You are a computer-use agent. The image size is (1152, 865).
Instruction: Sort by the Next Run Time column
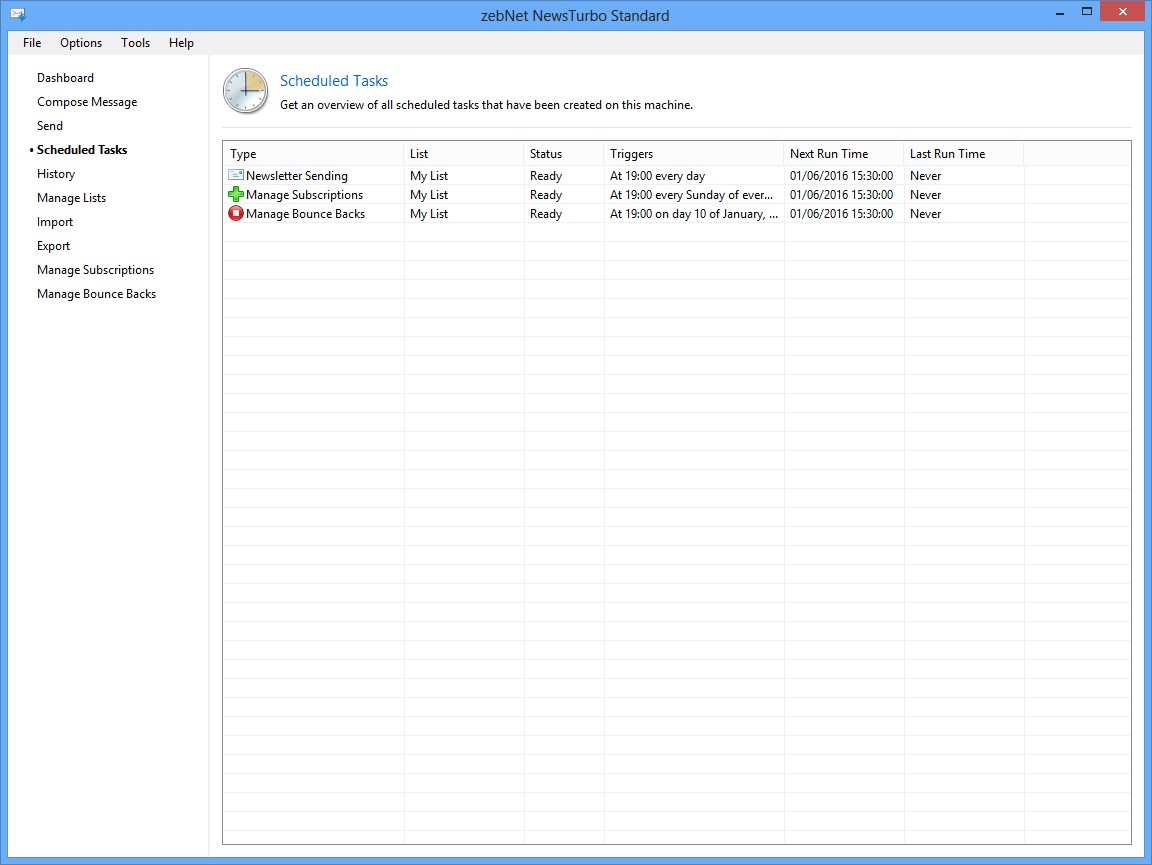click(843, 154)
